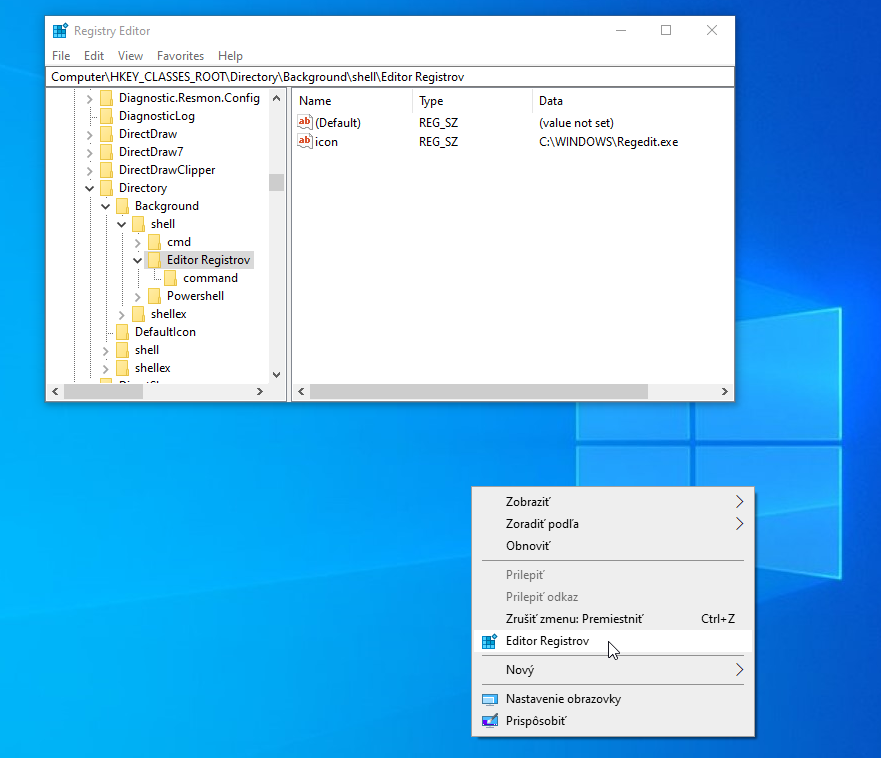This screenshot has height=758, width=881.
Task: Click the Prispôsobiť personalization icon
Action: click(x=489, y=721)
